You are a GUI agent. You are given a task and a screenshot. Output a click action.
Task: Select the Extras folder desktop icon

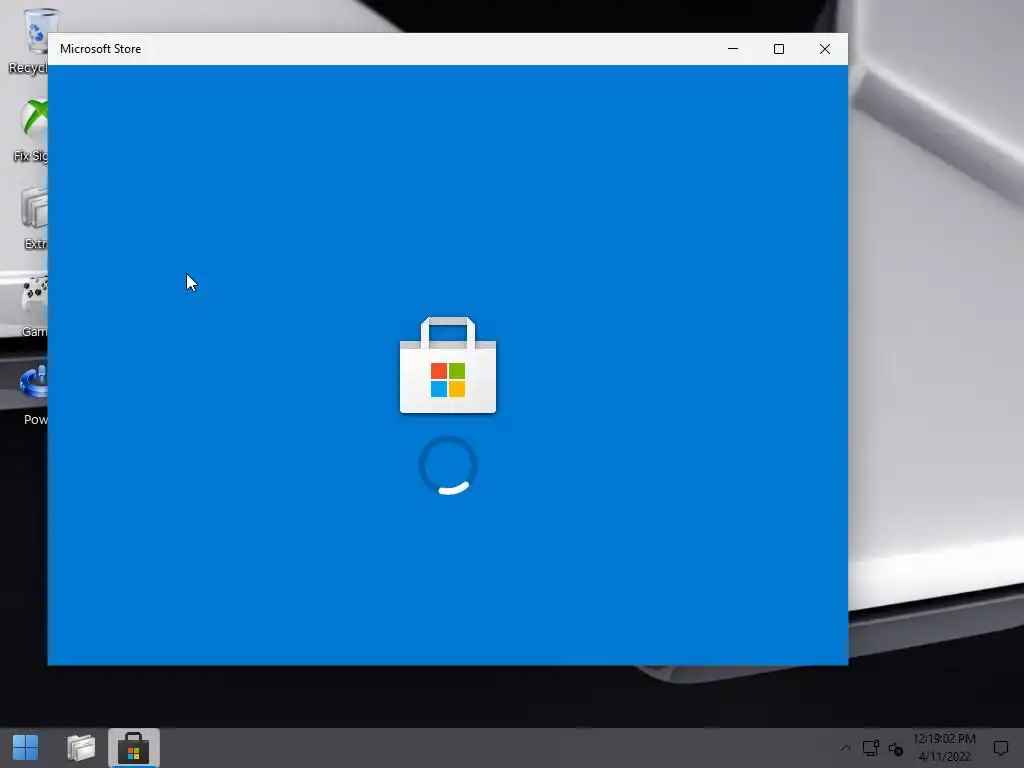click(35, 219)
